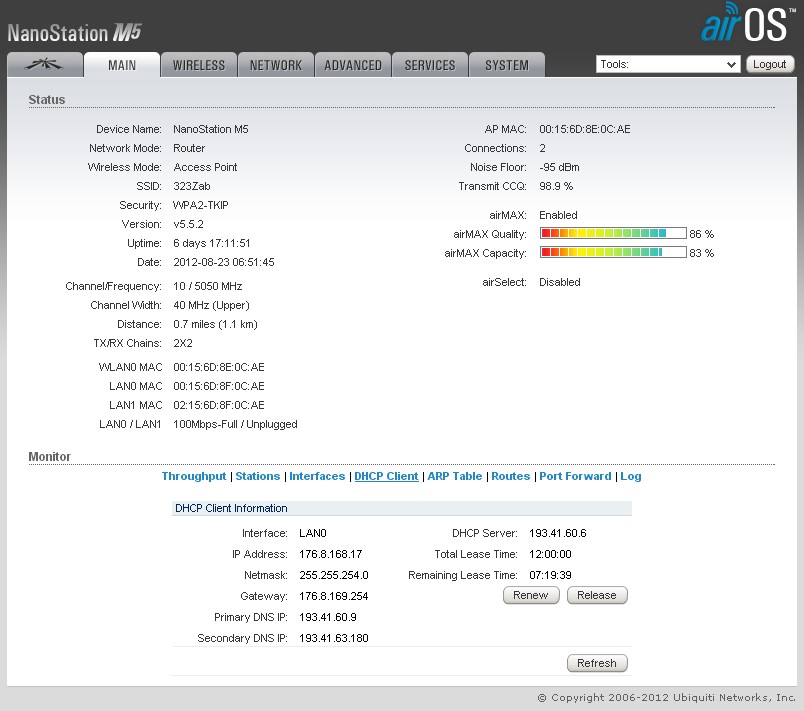Select the Wireless Mode value Access Point
This screenshot has width=804, height=711.
[205, 167]
